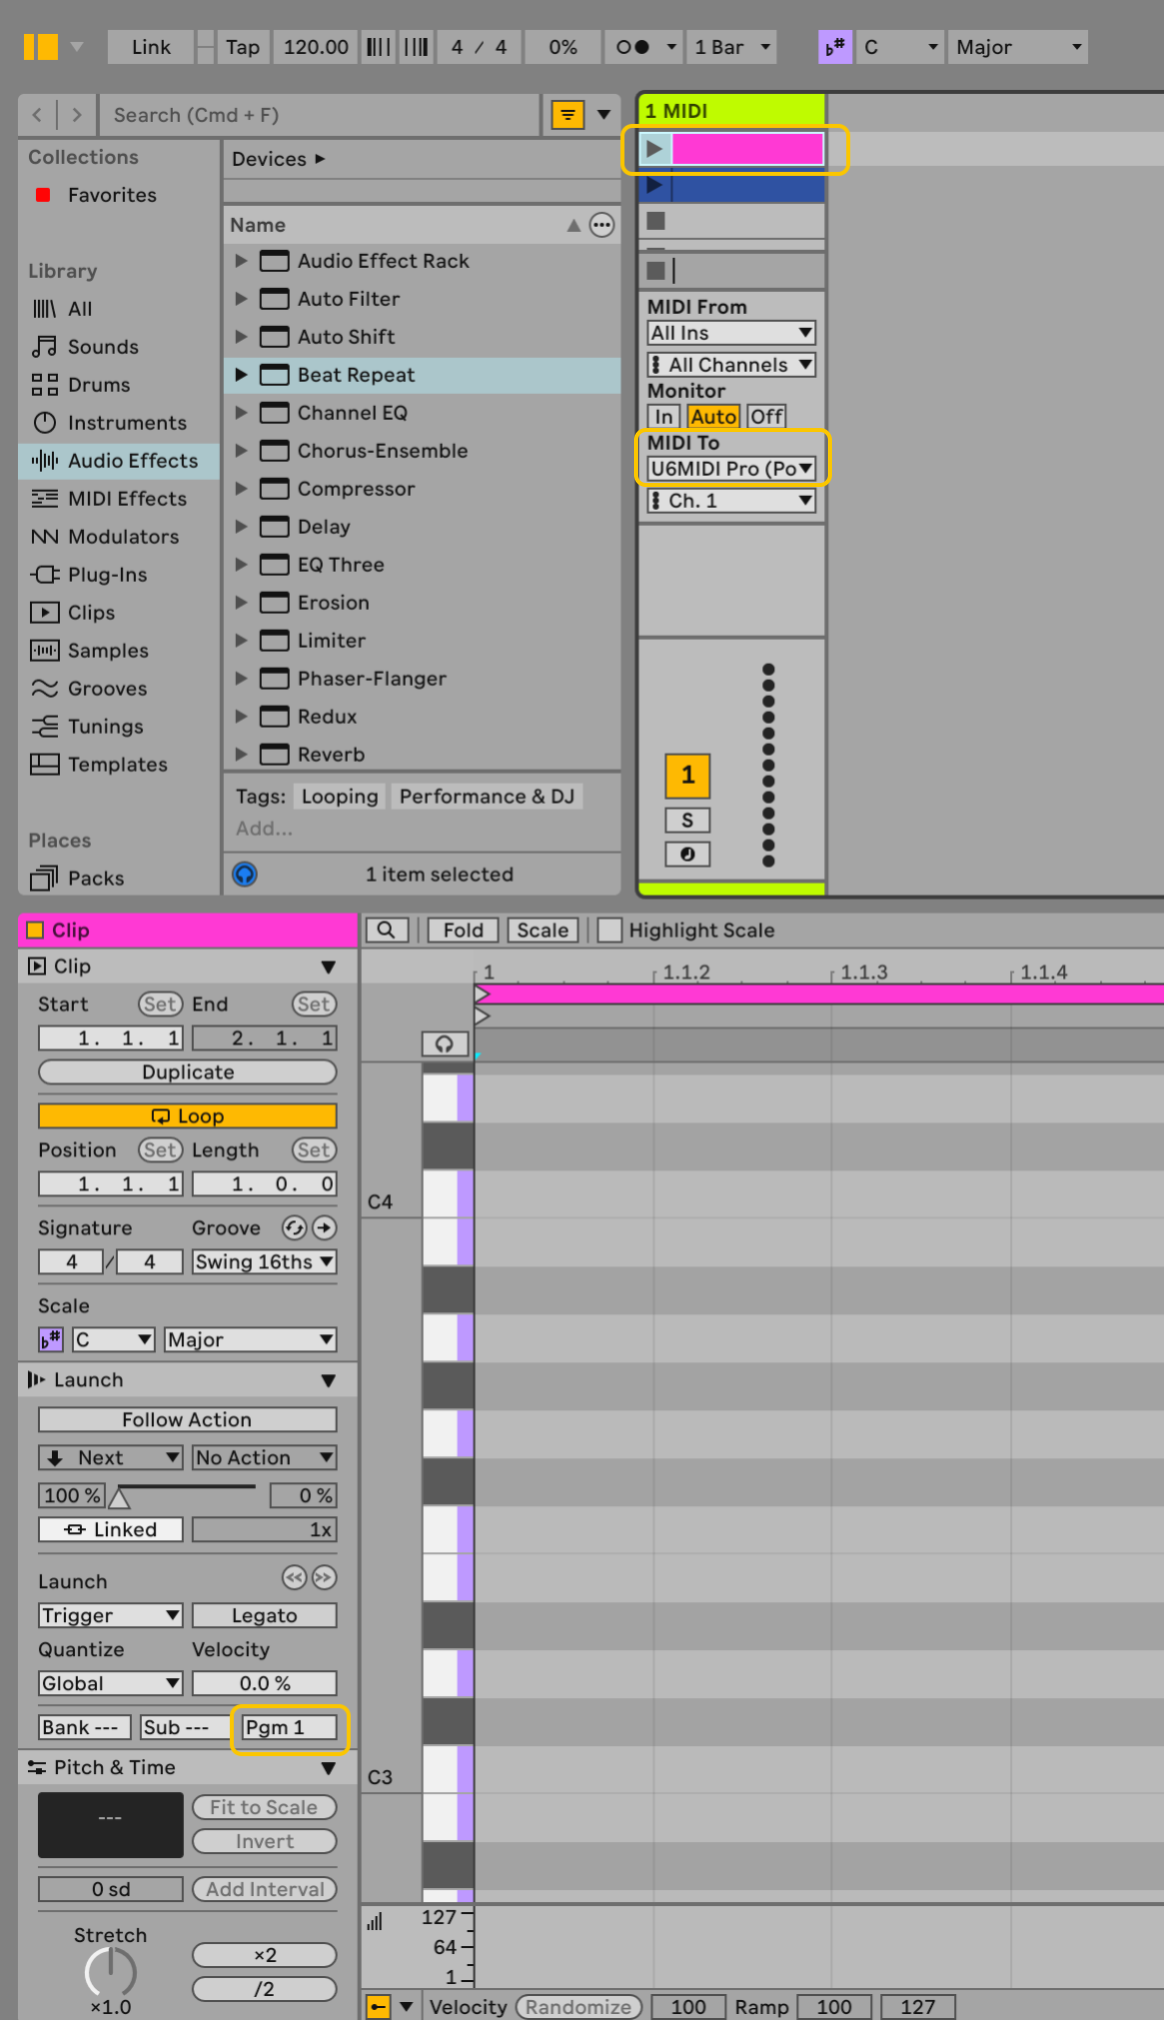This screenshot has width=1164, height=2020.
Task: Toggle the metronome icon
Action: coord(633,47)
